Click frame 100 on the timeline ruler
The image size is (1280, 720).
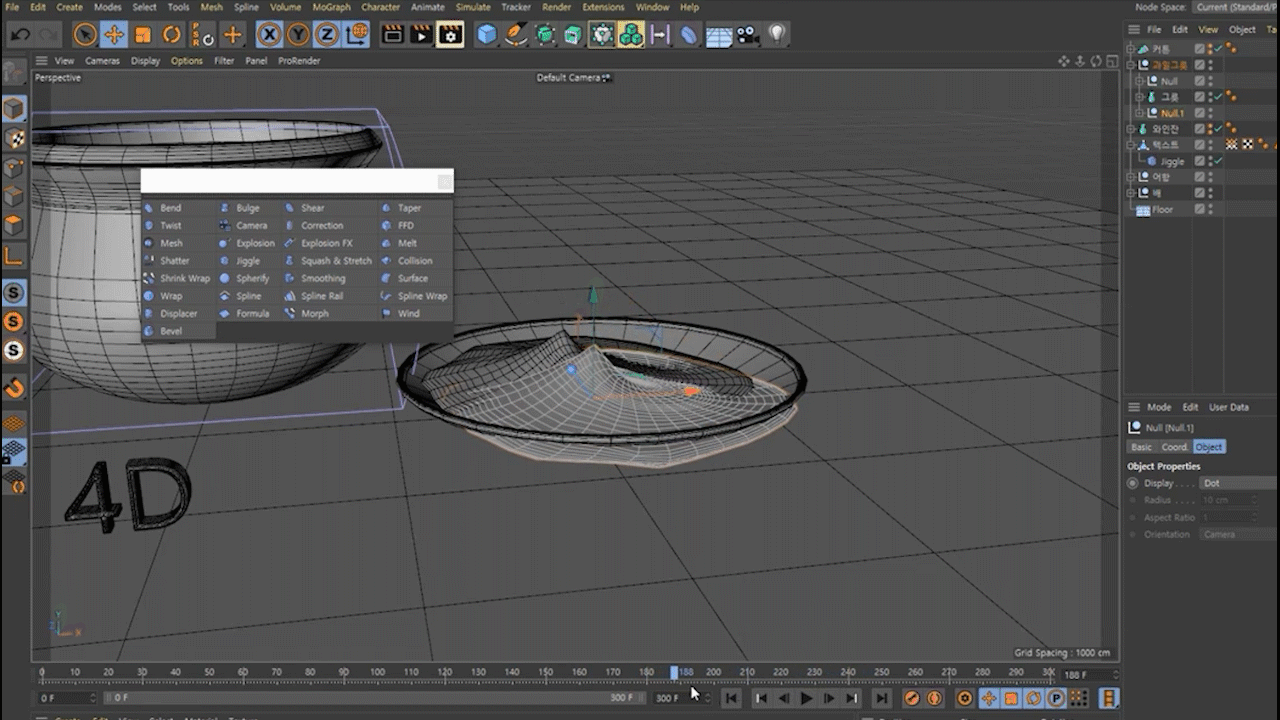click(x=378, y=673)
